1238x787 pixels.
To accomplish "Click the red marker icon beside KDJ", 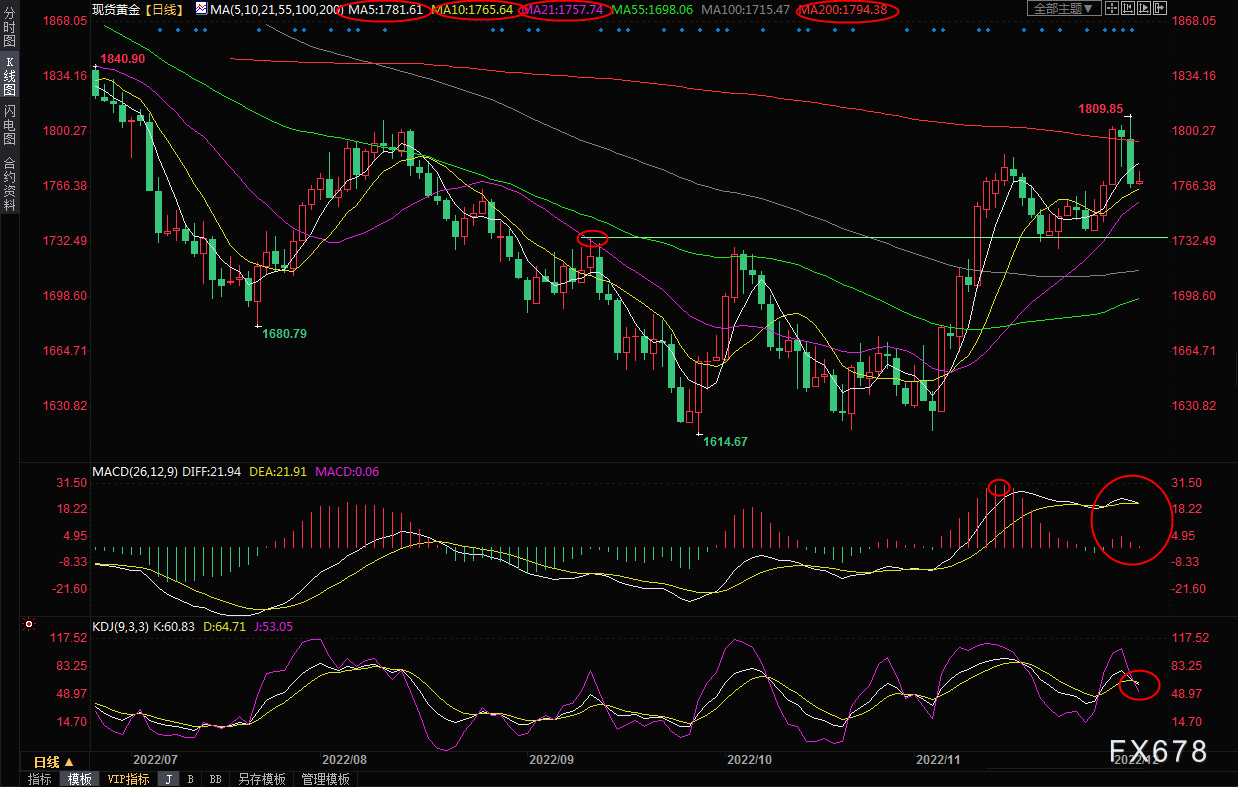I will 29,625.
